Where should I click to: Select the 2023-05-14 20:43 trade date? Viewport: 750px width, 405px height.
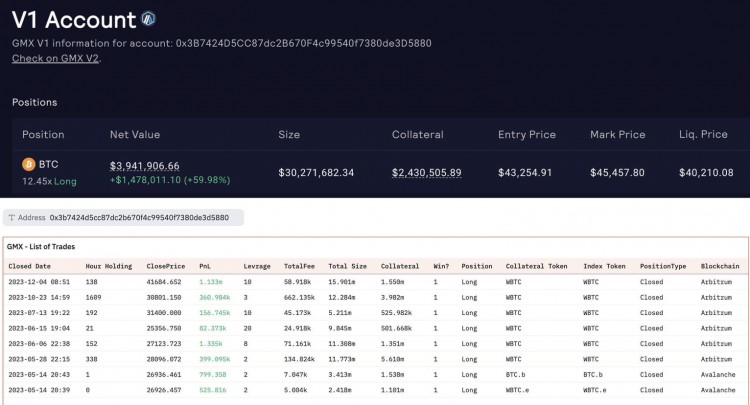pos(39,375)
